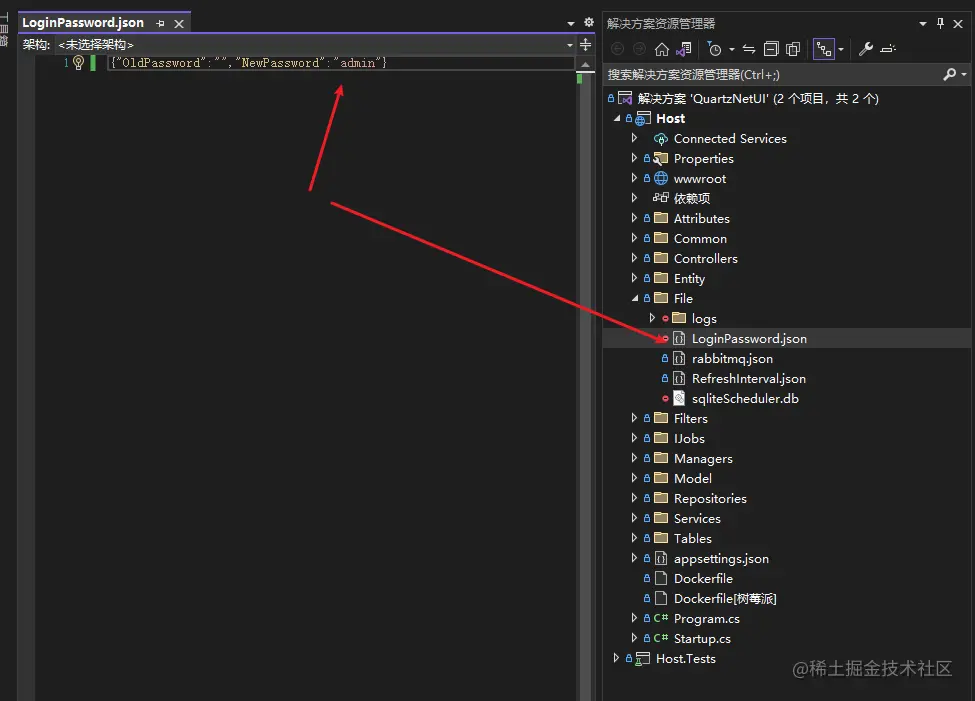Click the lightbulb quick actions icon
This screenshot has width=975, height=701.
[x=78, y=62]
